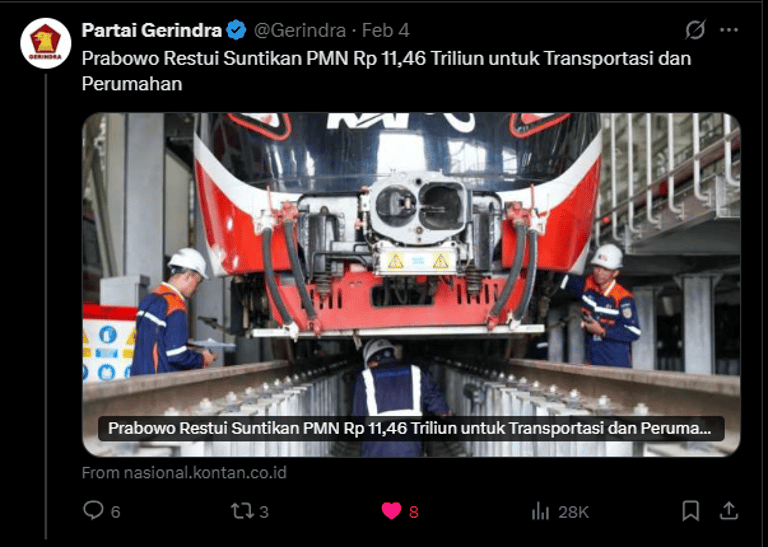Click the card headline caption overlay

(x=410, y=428)
